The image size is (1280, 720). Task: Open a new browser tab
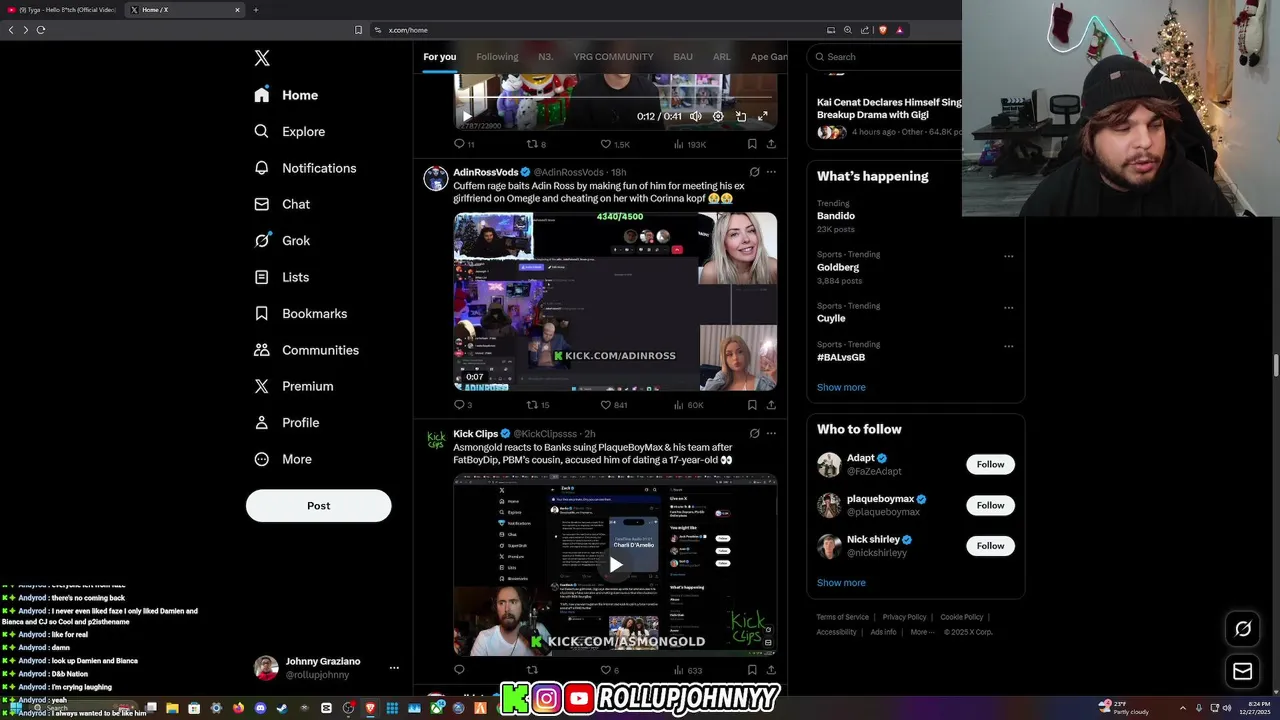pos(256,10)
